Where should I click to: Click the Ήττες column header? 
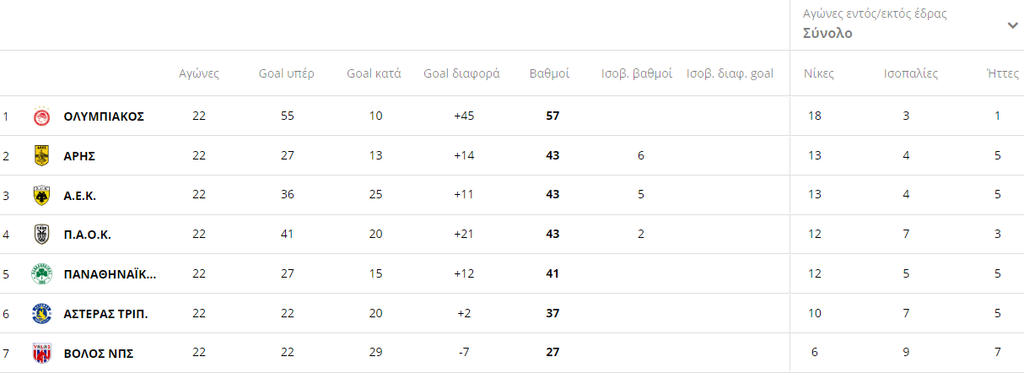click(1002, 73)
